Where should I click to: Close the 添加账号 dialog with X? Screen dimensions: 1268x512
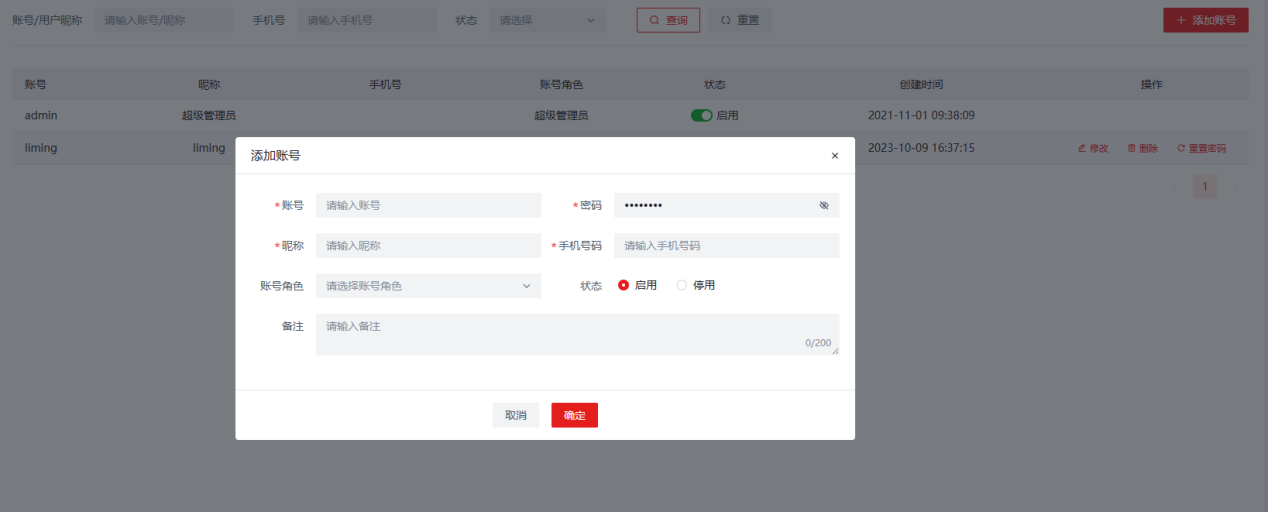pyautogui.click(x=835, y=156)
